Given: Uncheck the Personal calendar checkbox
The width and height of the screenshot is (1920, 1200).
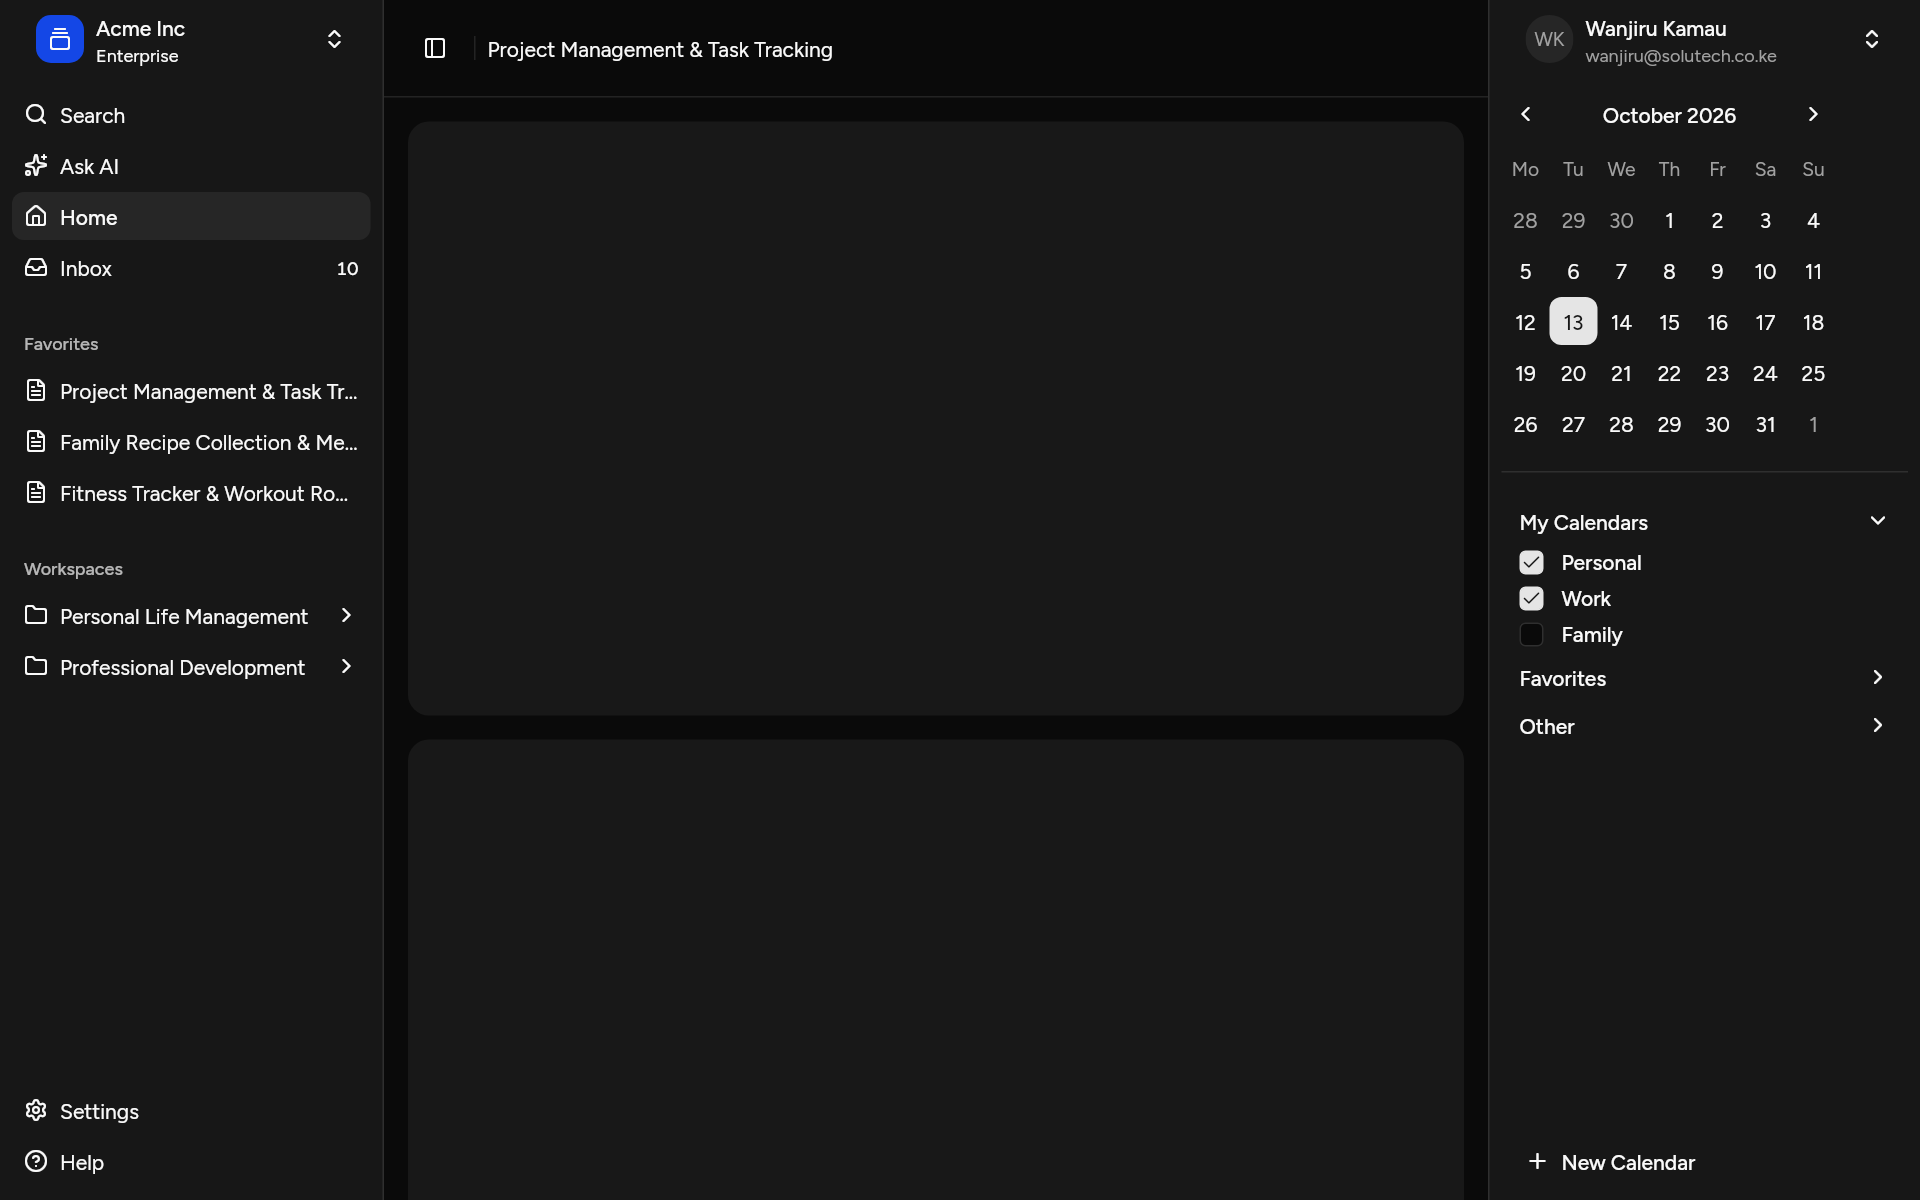Looking at the screenshot, I should coord(1531,562).
